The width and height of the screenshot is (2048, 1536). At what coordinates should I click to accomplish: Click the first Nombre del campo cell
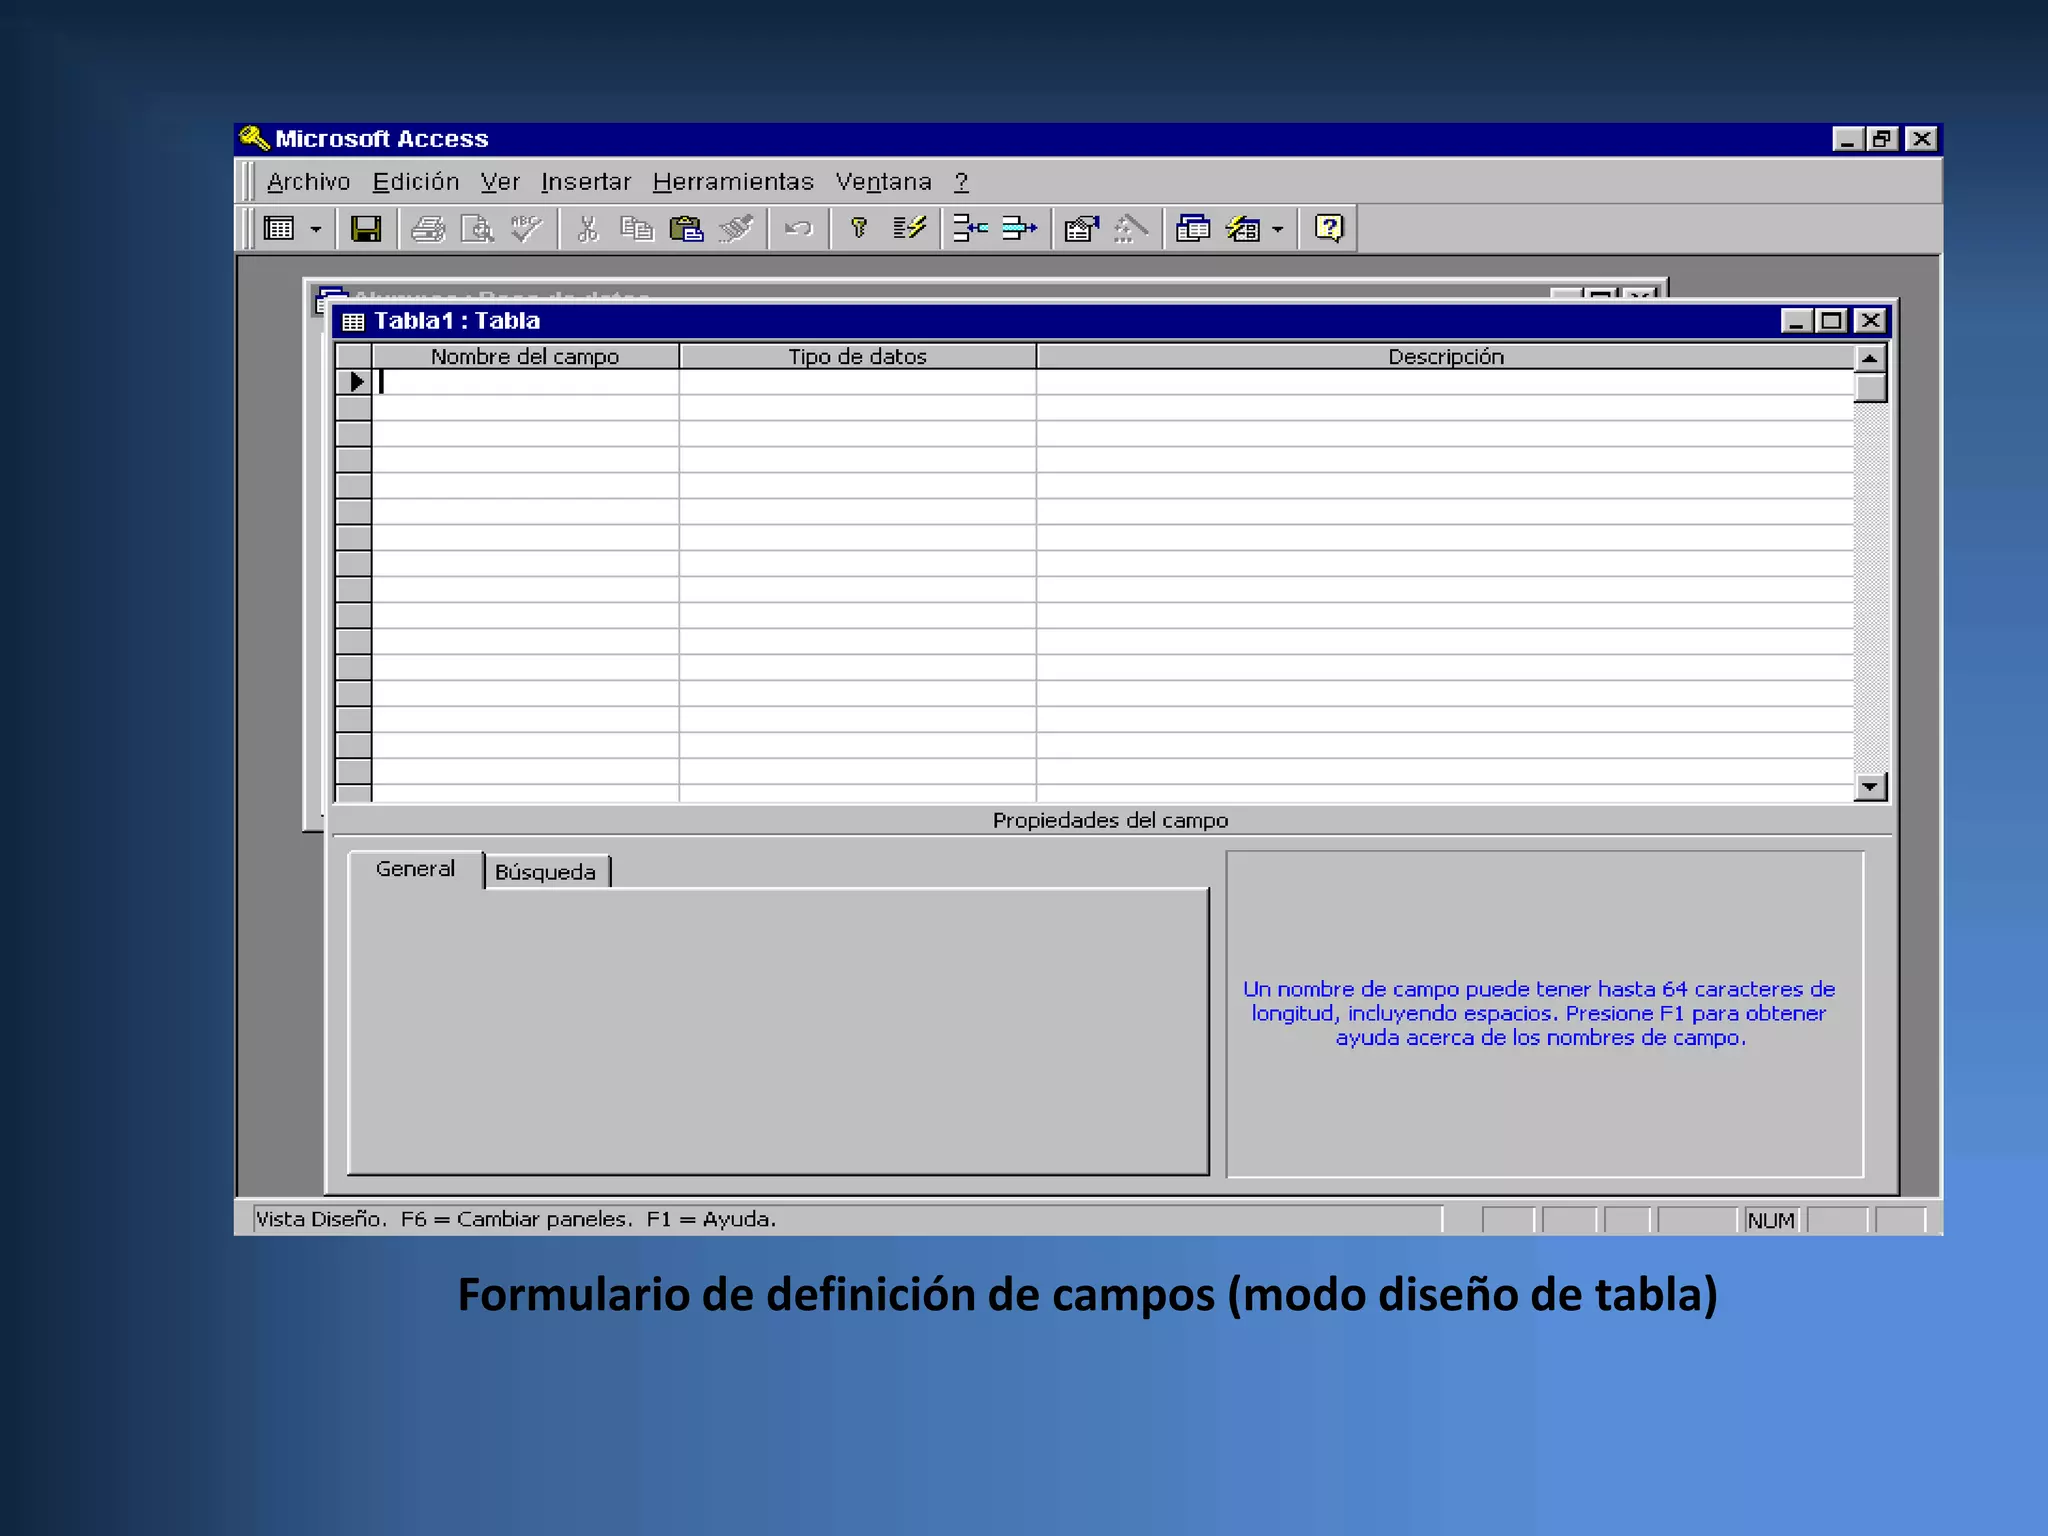click(x=525, y=382)
